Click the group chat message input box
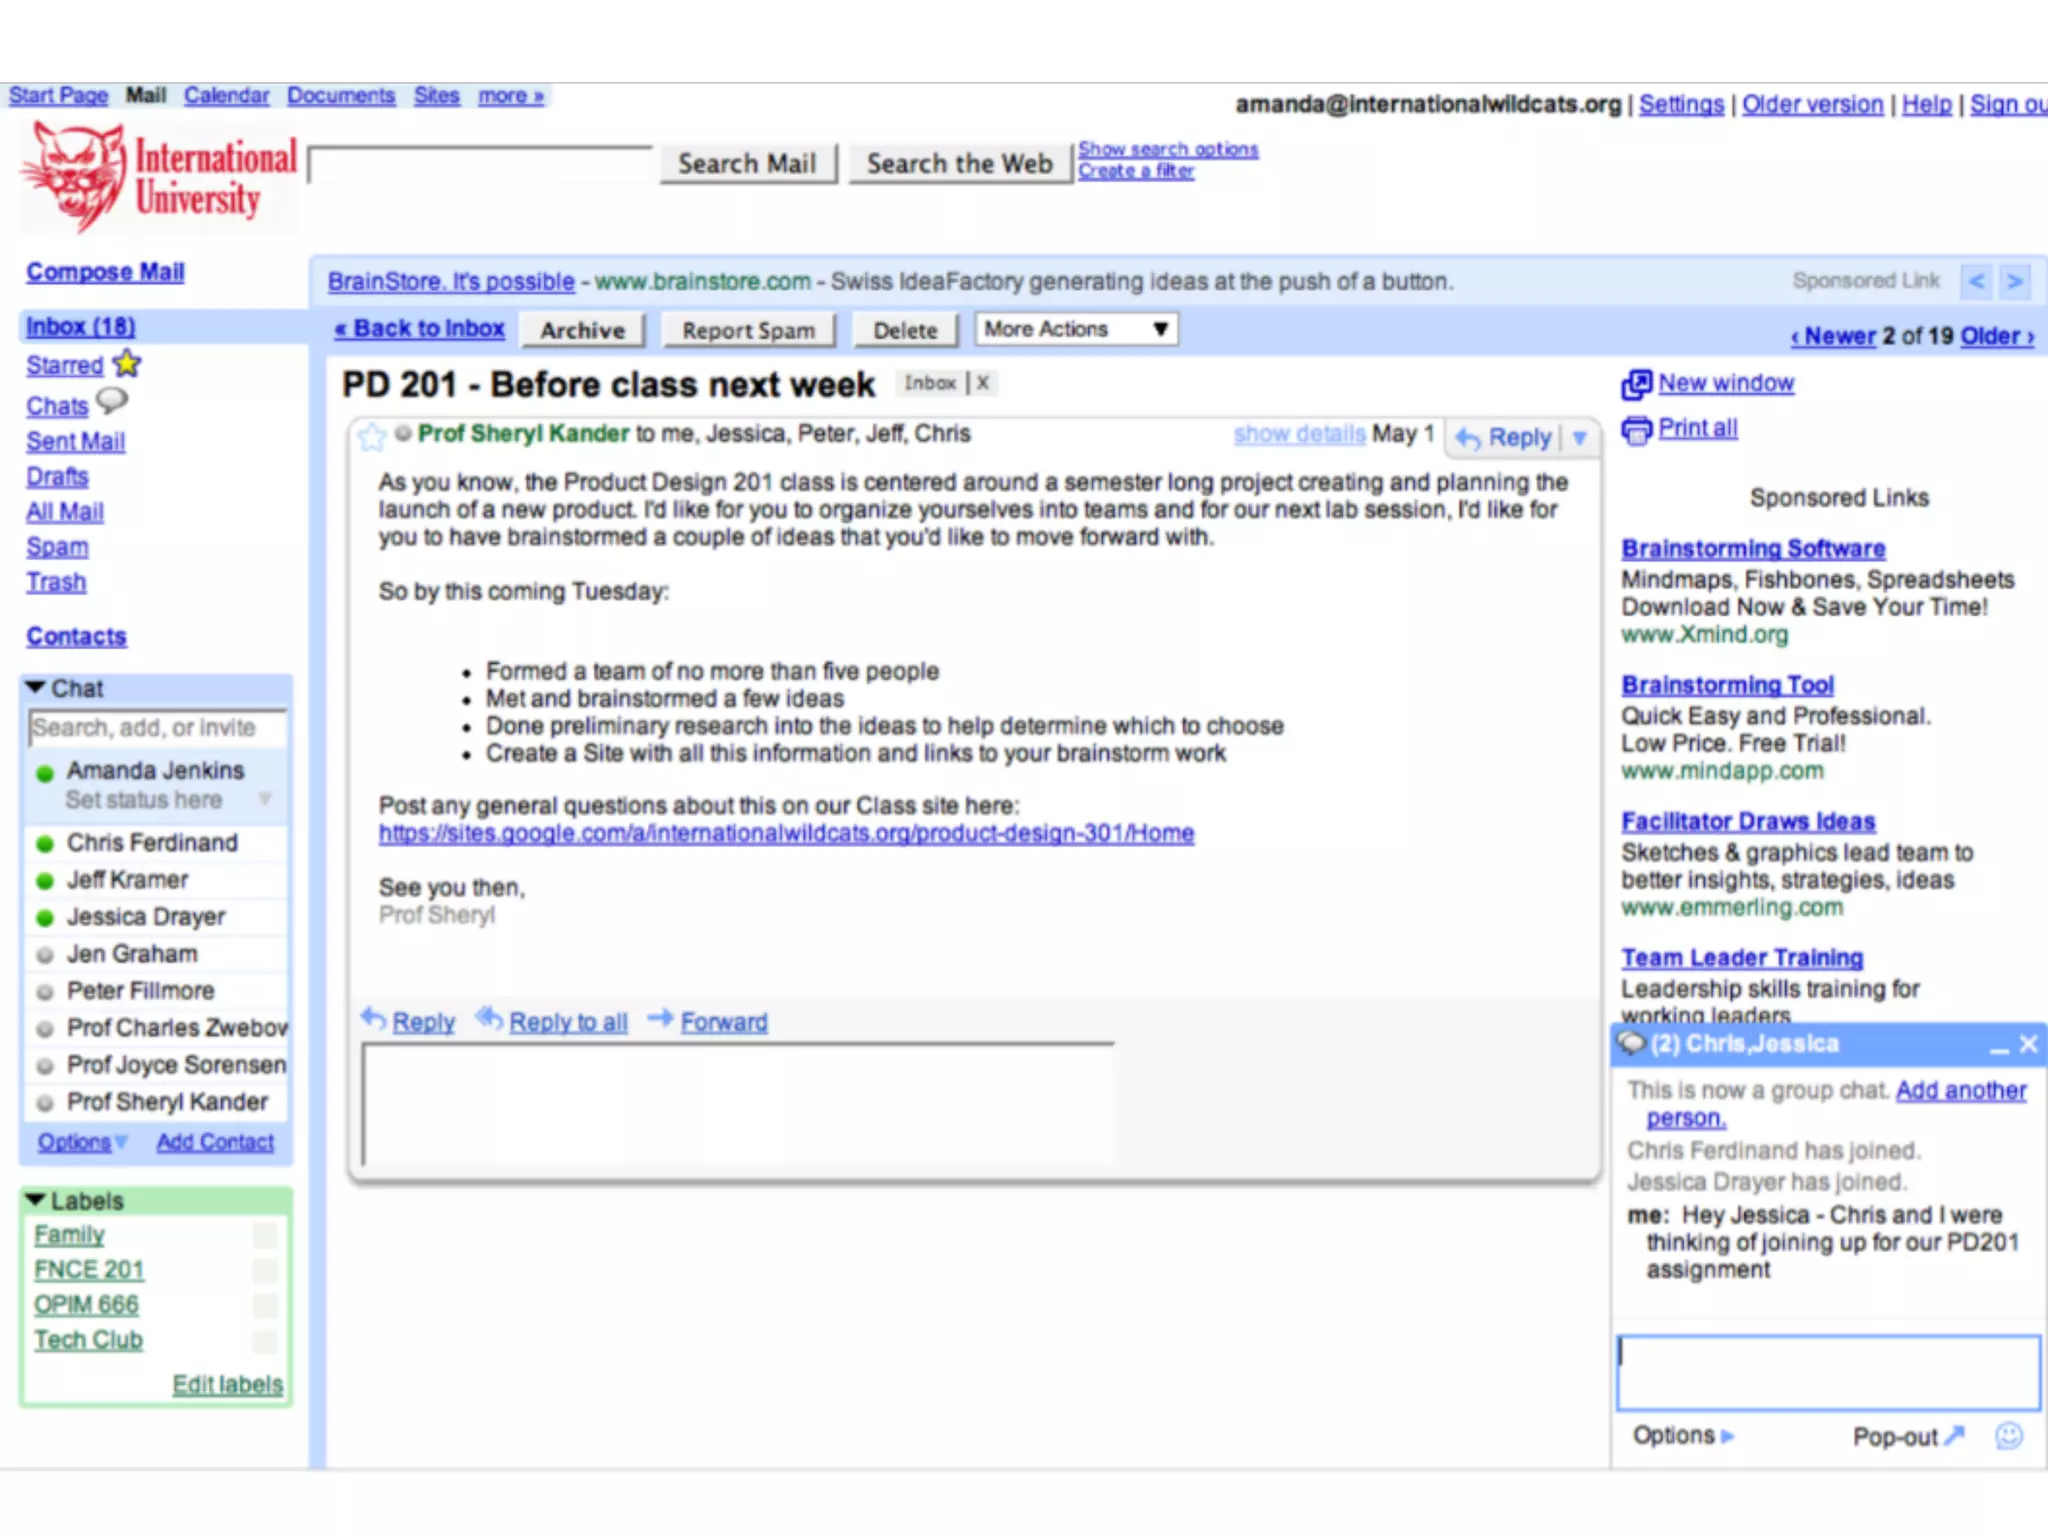Viewport: 2048px width, 1536px height. point(1829,1372)
